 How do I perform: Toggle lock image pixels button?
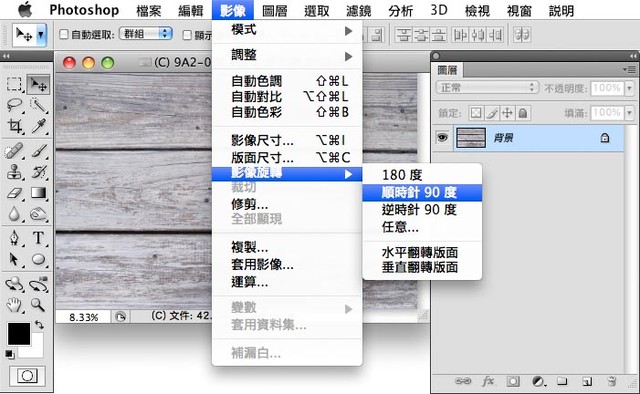492,113
